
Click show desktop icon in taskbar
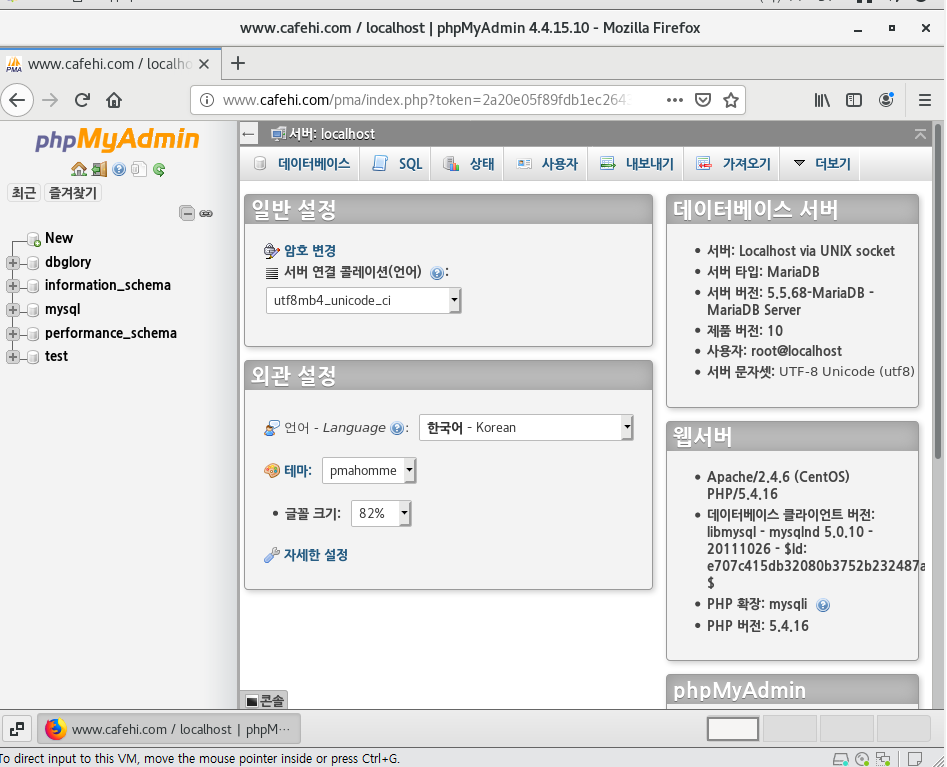(17, 729)
